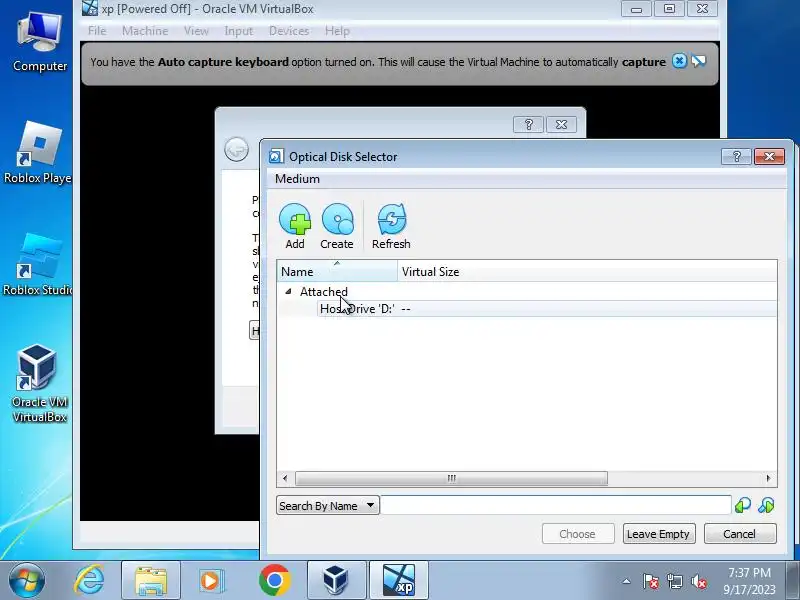Launch Google Chrome from the taskbar

[274, 580]
